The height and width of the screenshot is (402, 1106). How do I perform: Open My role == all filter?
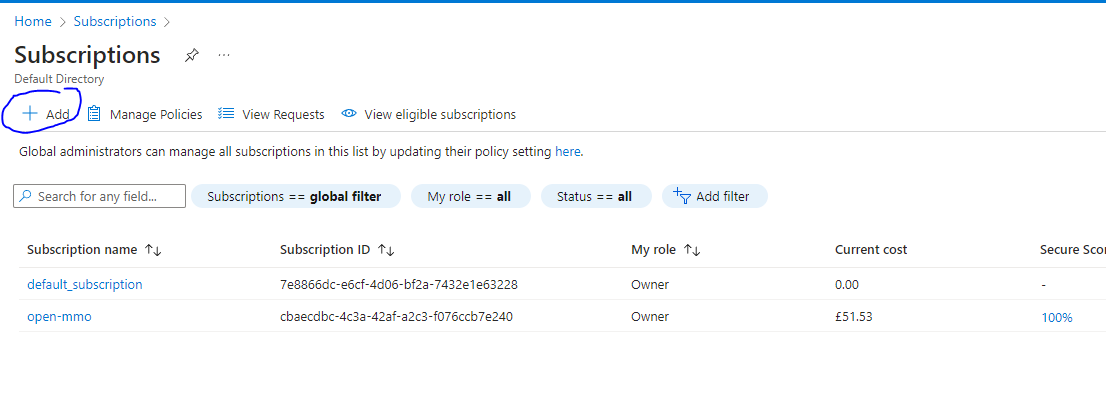[x=470, y=197]
